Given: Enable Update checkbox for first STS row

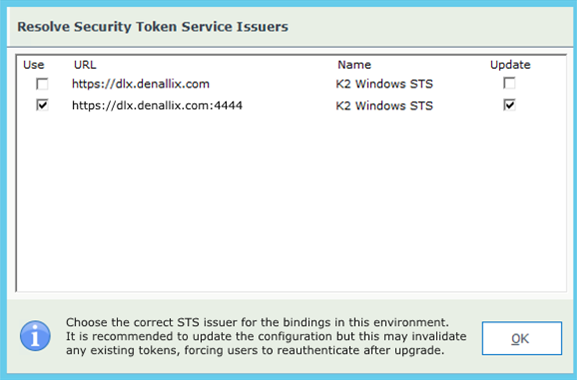Looking at the screenshot, I should coord(509,83).
